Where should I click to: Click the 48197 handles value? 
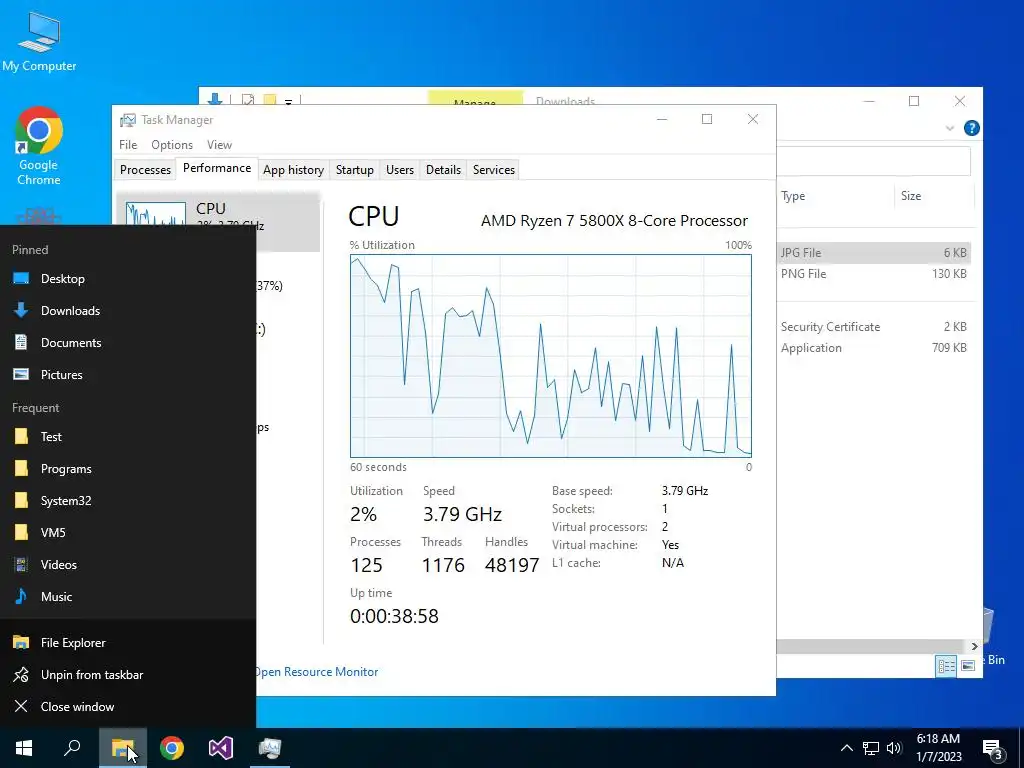(x=512, y=566)
